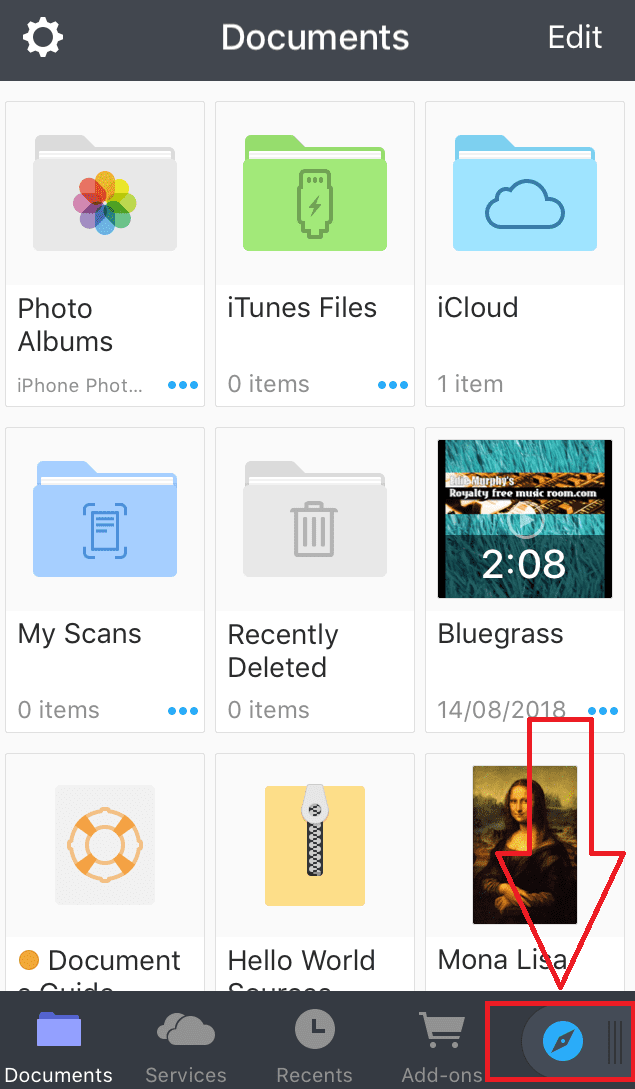Tap the compass browser icon
The height and width of the screenshot is (1089, 635).
coord(562,1042)
